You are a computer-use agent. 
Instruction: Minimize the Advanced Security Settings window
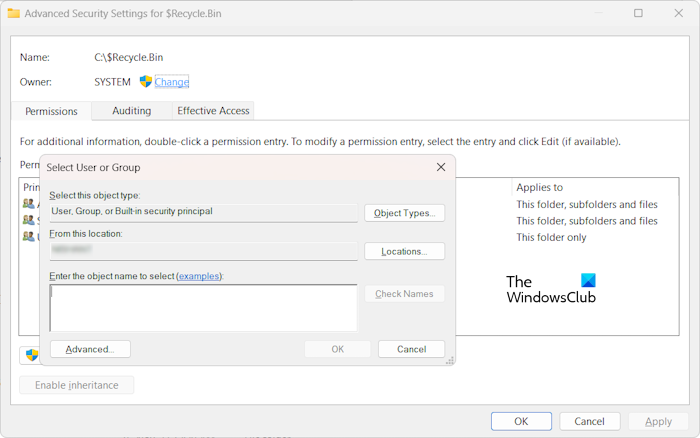pos(592,14)
